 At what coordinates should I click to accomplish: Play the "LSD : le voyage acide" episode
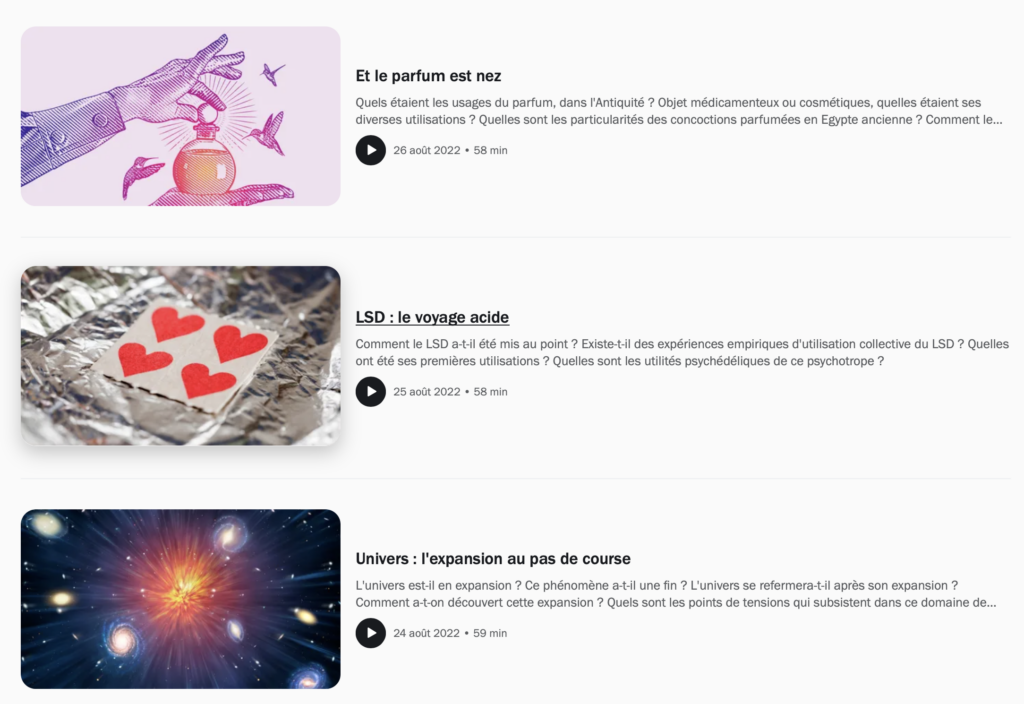click(370, 392)
